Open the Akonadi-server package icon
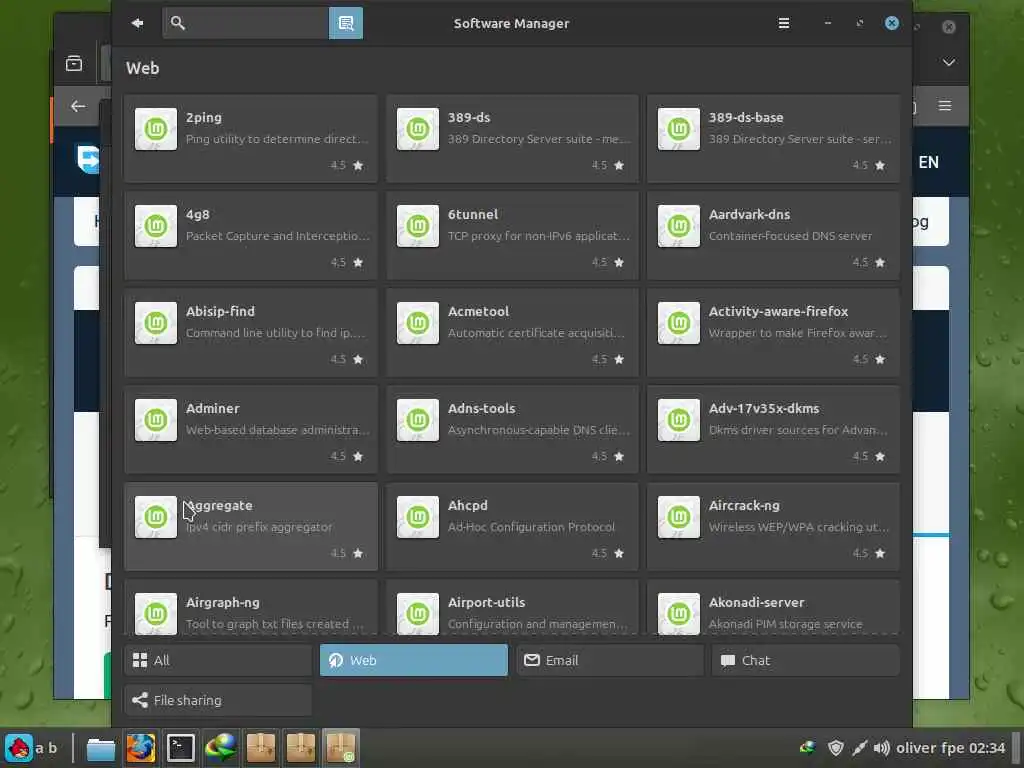The height and width of the screenshot is (768, 1024). tap(679, 613)
